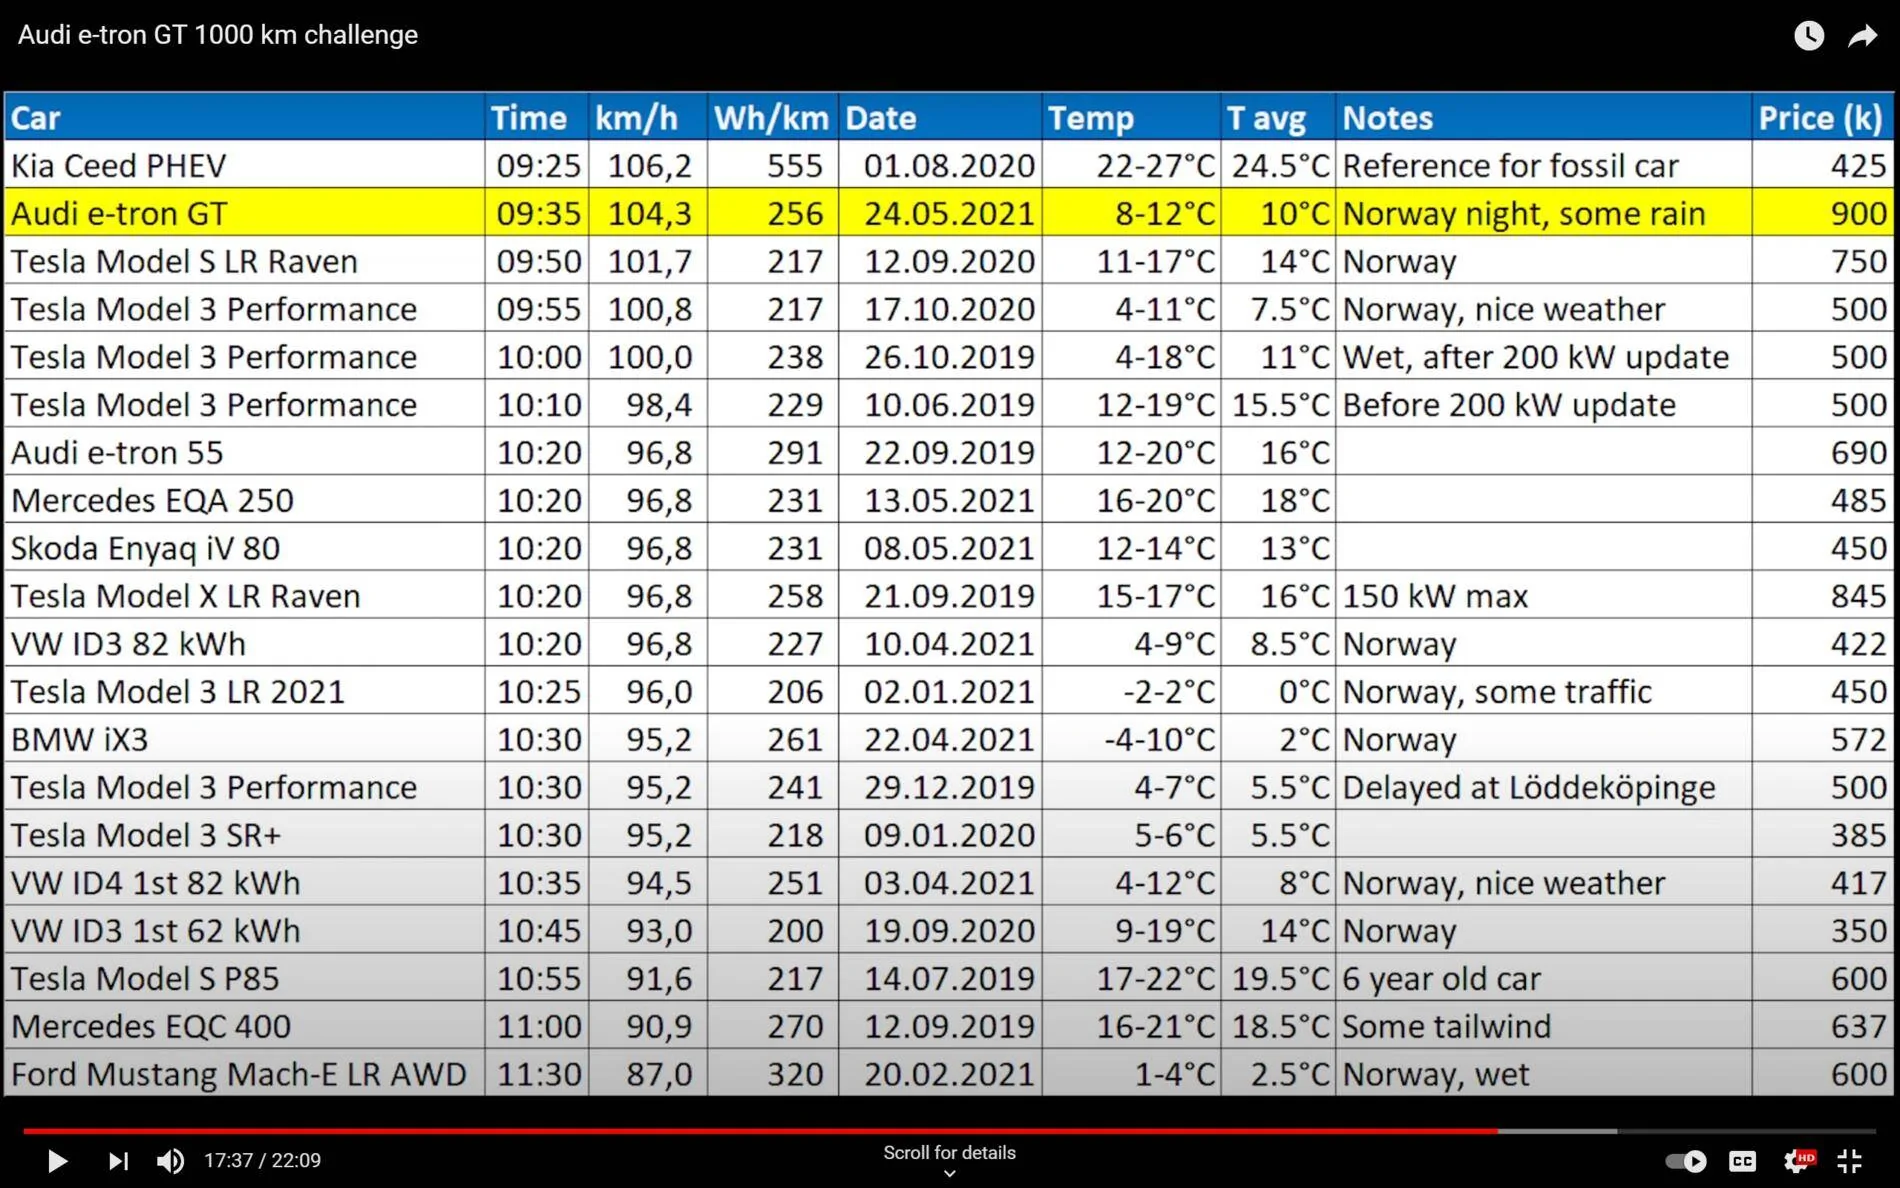Open video quality settings gear
1900x1188 pixels.
[x=1797, y=1160]
